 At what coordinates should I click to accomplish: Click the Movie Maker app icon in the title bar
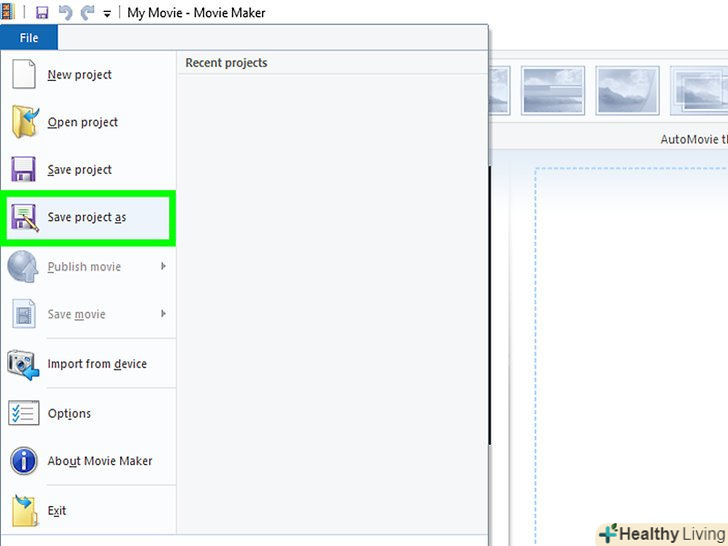coord(7,12)
